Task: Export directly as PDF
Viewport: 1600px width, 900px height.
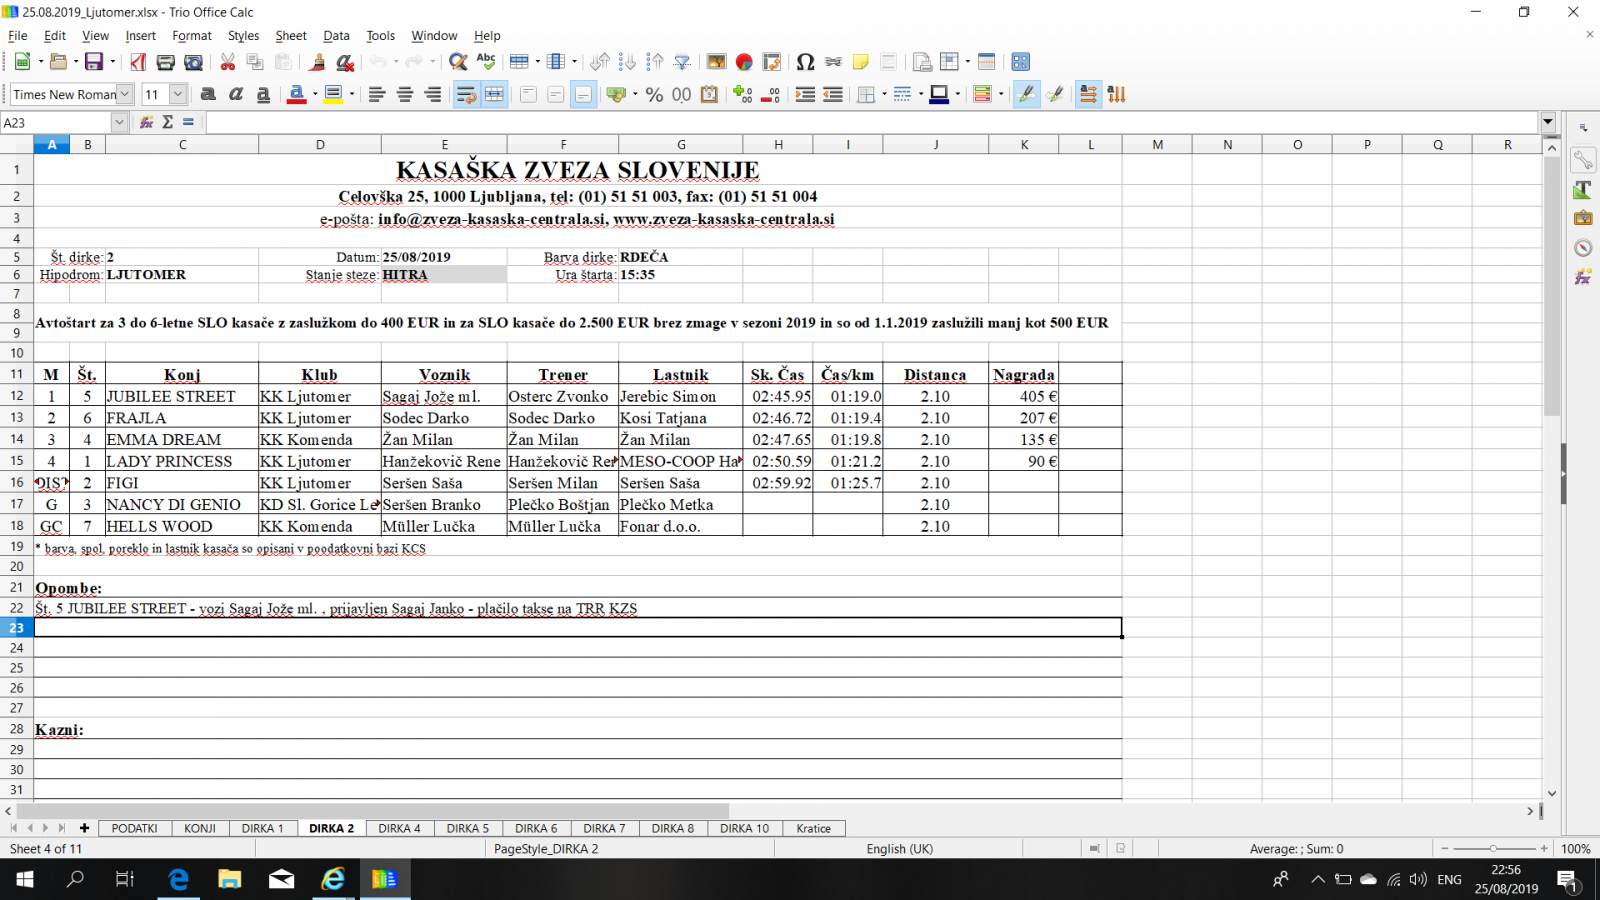Action: [x=138, y=62]
